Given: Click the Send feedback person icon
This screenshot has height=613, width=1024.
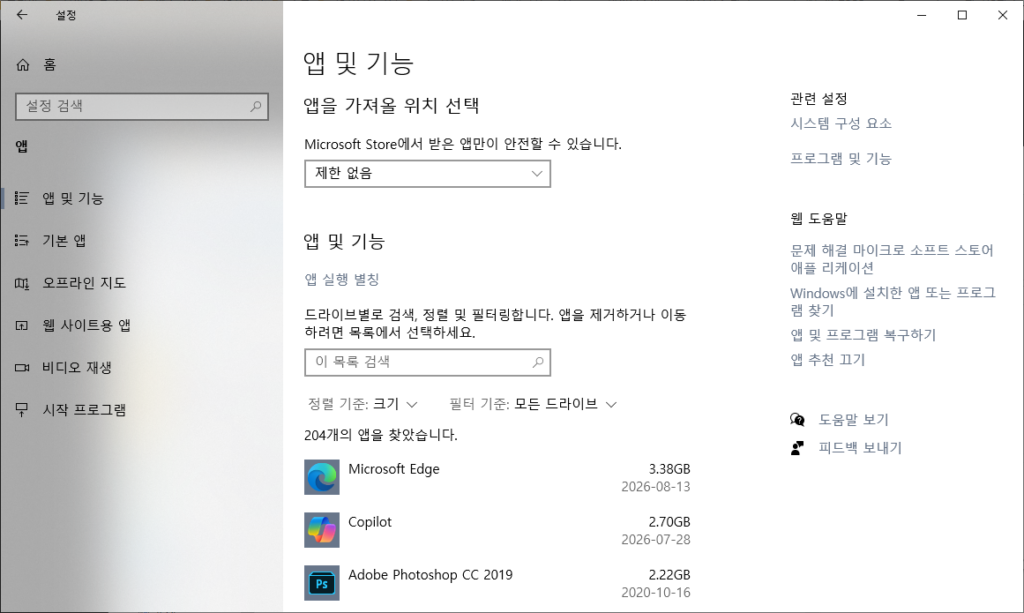Looking at the screenshot, I should (797, 448).
